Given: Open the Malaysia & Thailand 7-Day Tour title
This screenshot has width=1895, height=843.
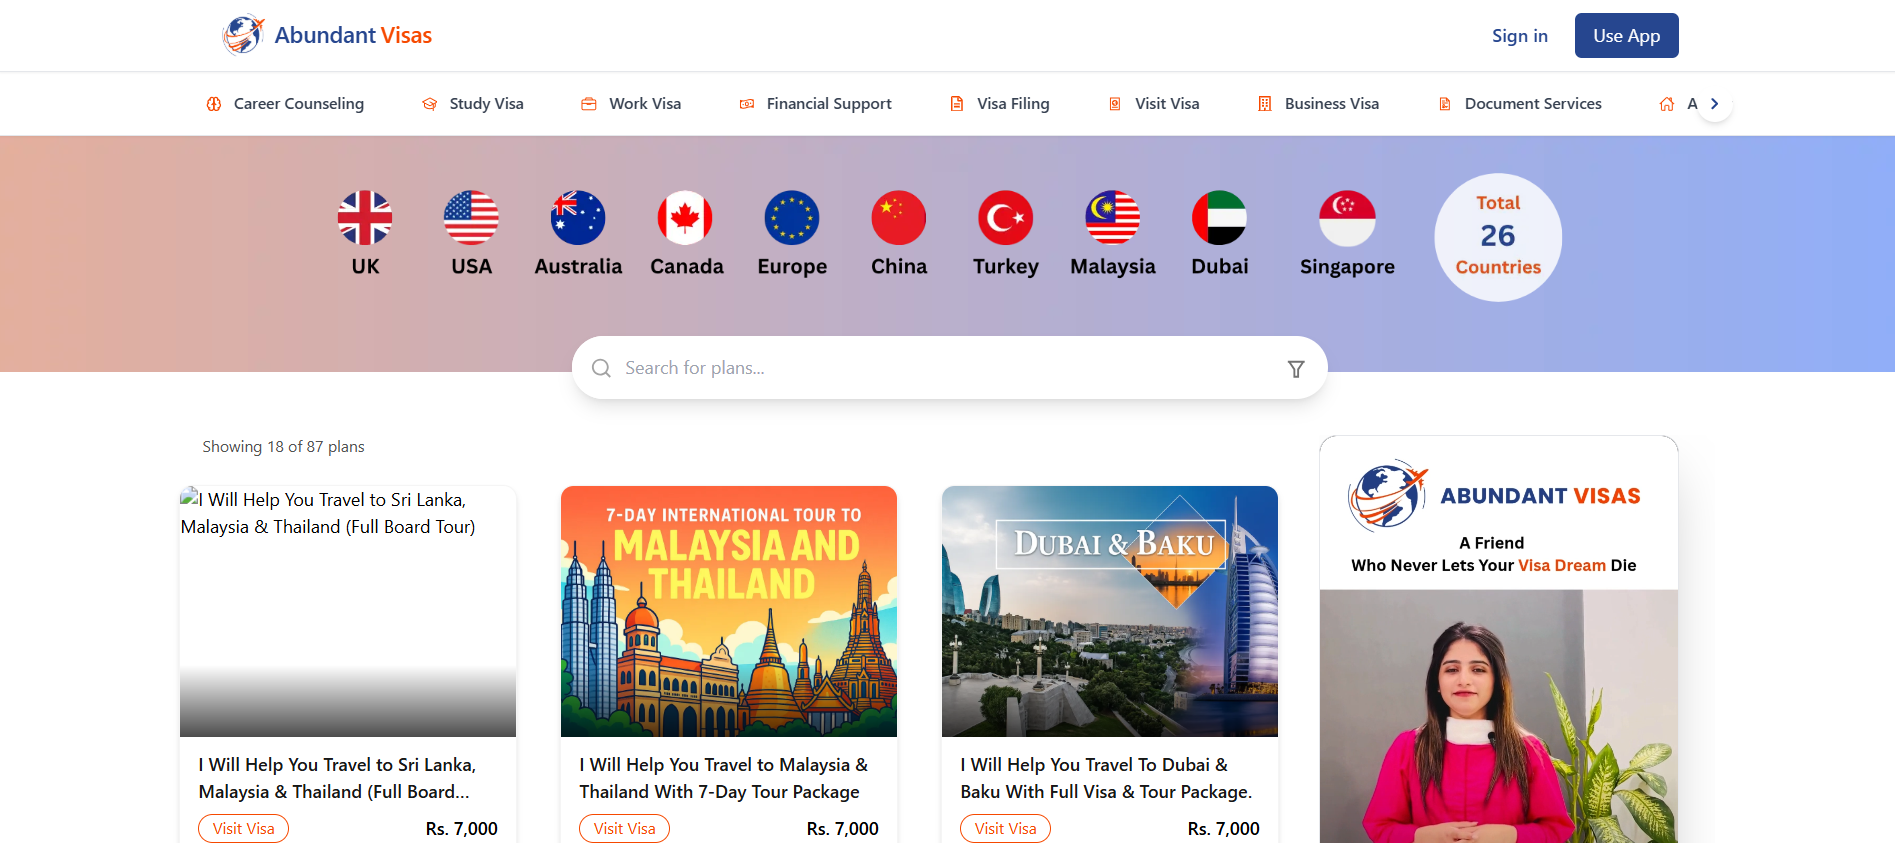Looking at the screenshot, I should click(x=724, y=778).
